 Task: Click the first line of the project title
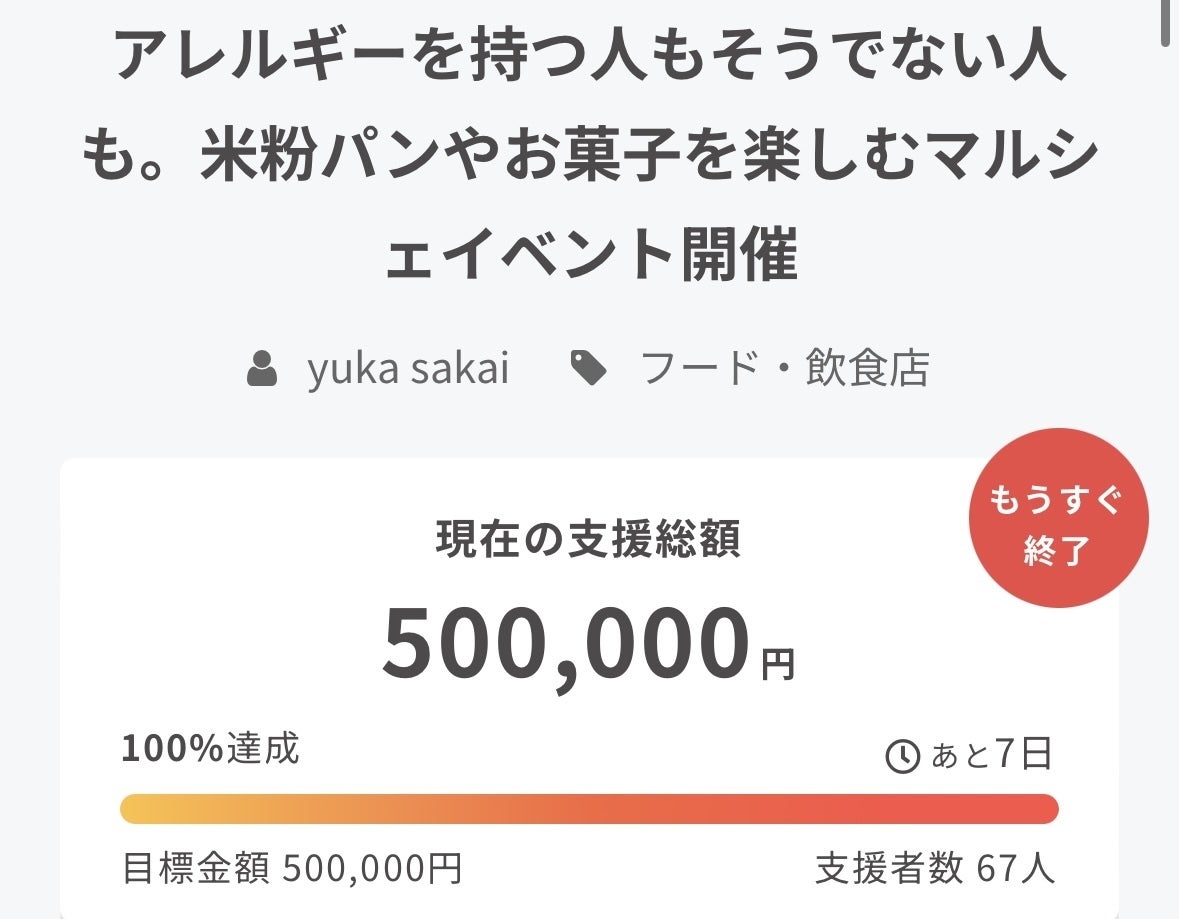coord(590,60)
